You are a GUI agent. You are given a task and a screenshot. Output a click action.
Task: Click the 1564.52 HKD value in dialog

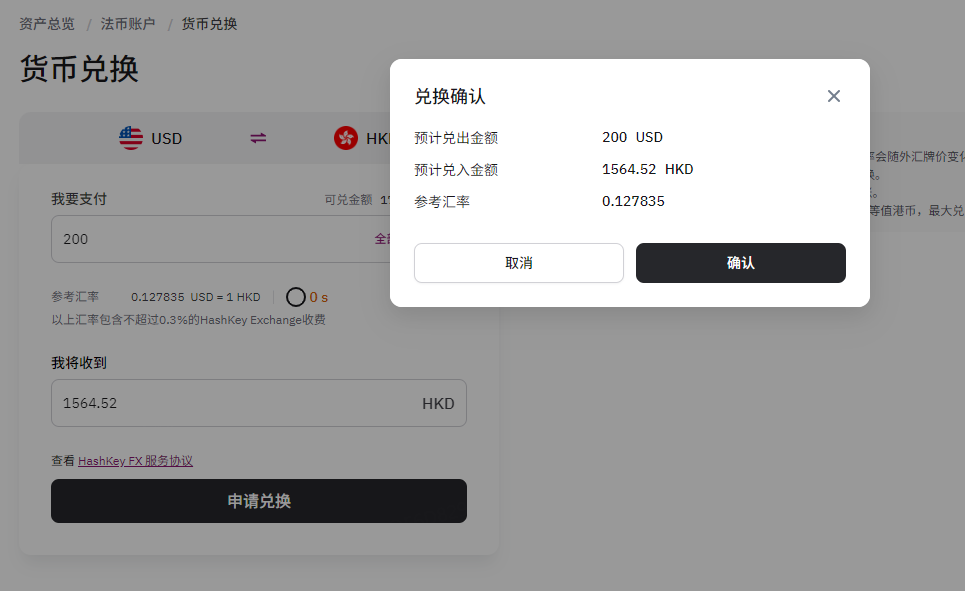[x=647, y=169]
